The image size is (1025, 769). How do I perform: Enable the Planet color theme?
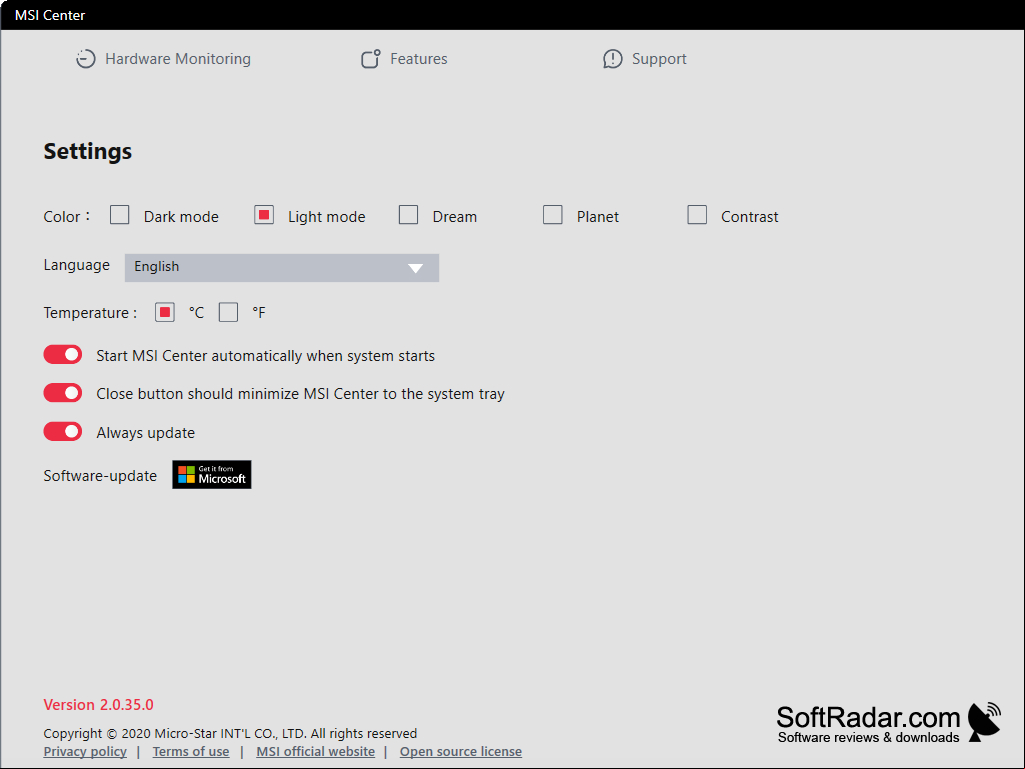coord(553,214)
